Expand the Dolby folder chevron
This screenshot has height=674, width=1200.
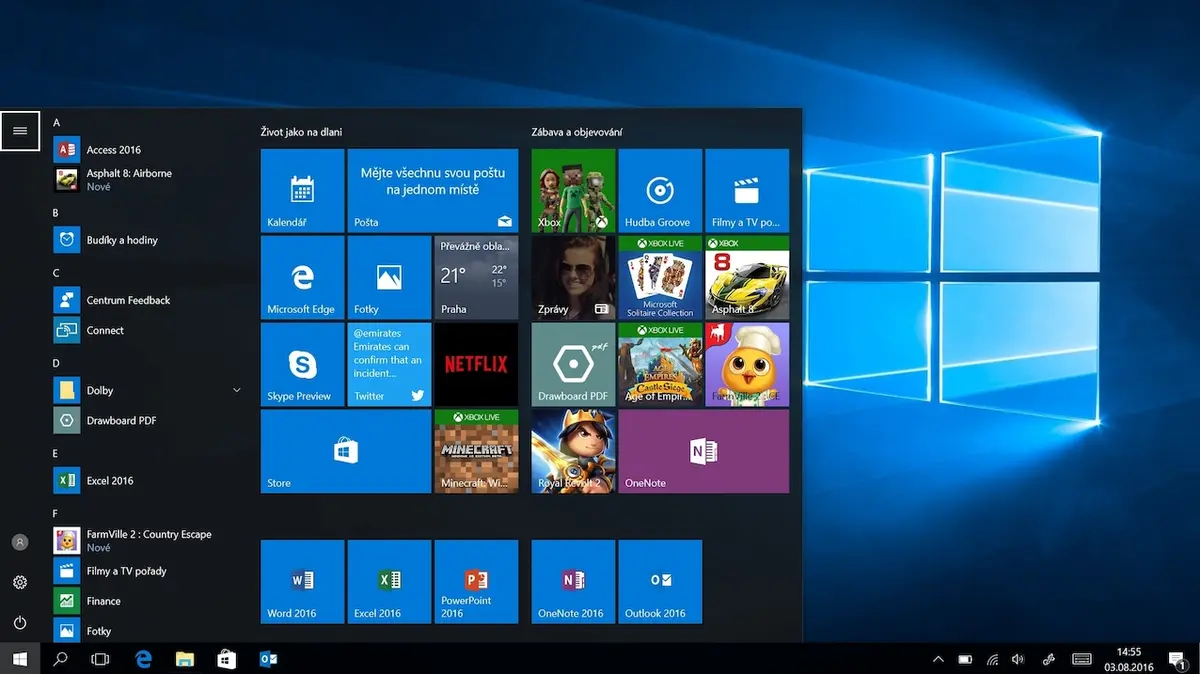[237, 390]
